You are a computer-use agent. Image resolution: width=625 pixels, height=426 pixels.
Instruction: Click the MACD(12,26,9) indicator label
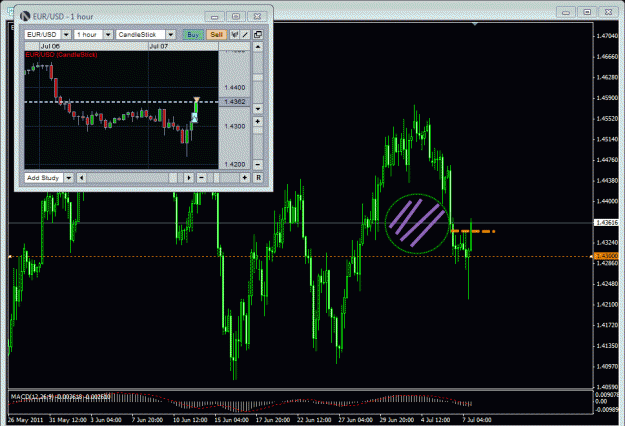tap(61, 397)
